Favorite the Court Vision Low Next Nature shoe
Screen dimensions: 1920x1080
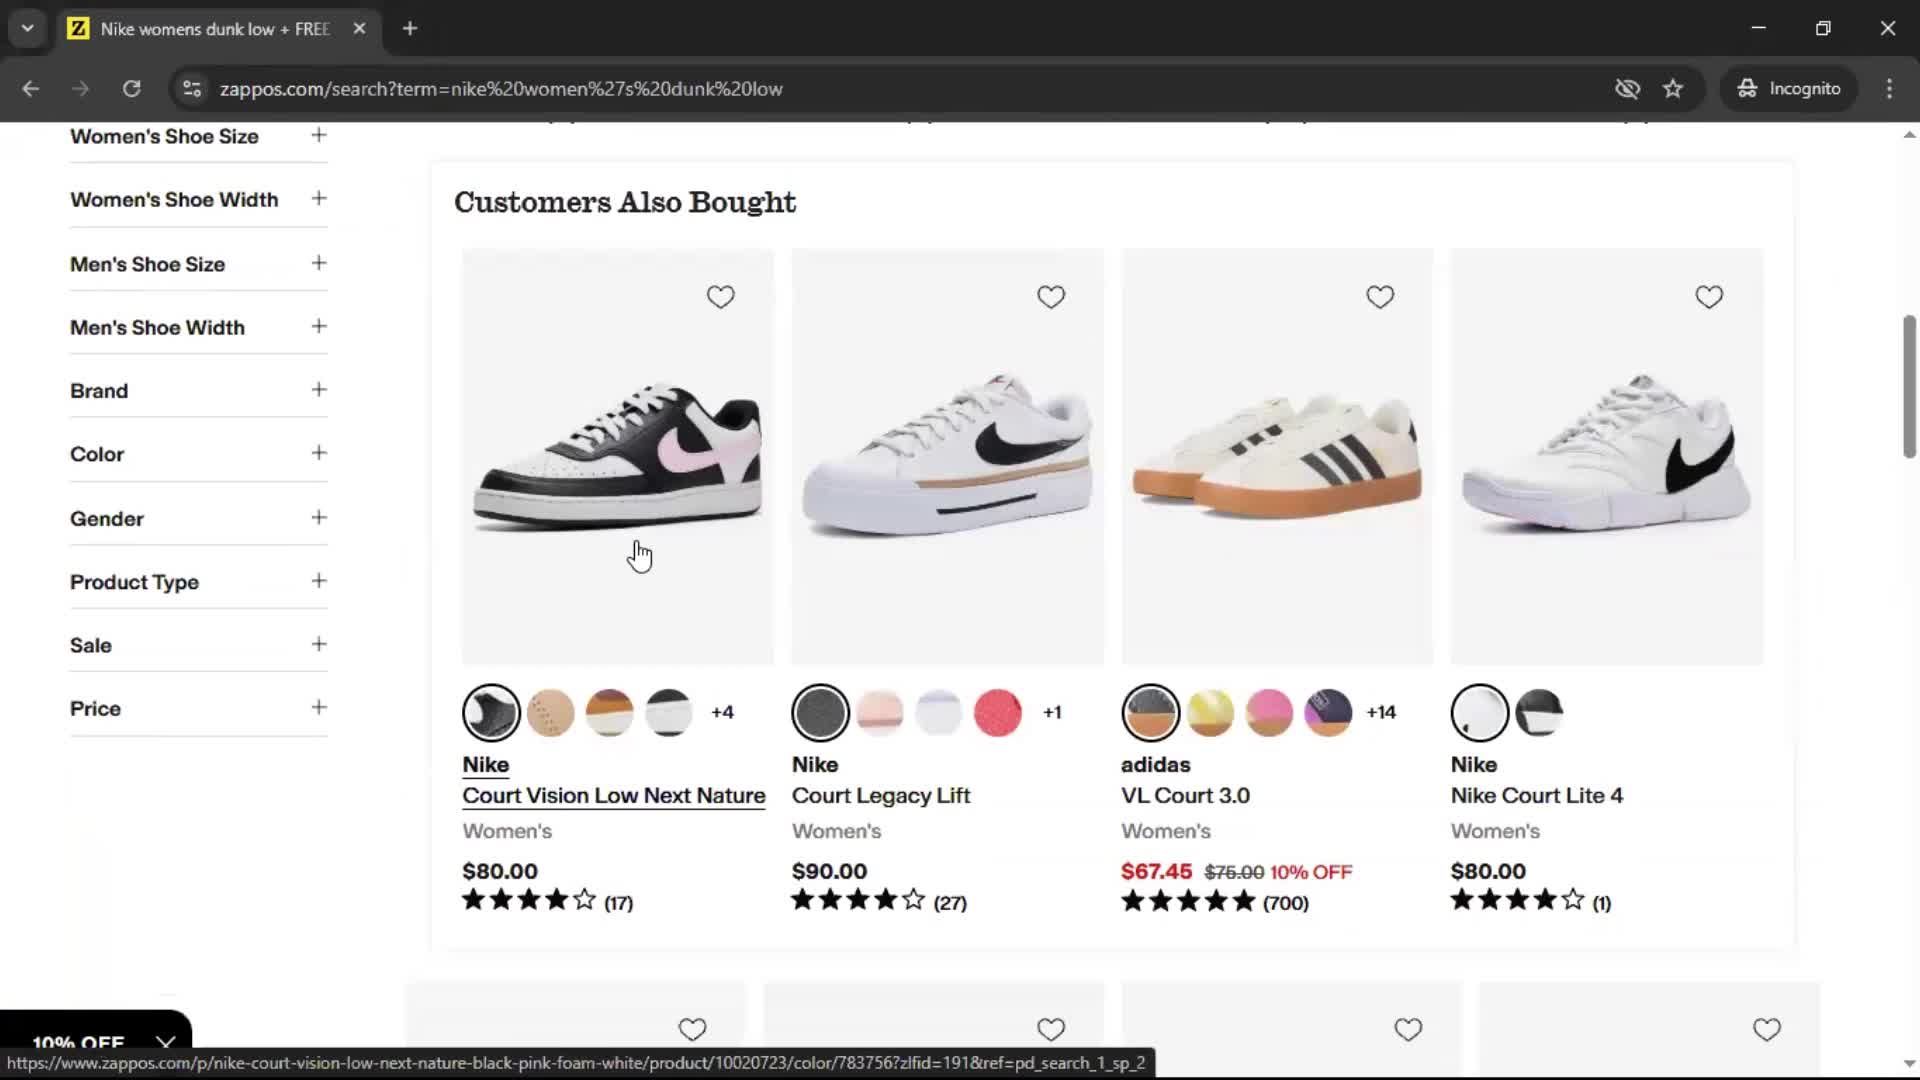(x=720, y=297)
